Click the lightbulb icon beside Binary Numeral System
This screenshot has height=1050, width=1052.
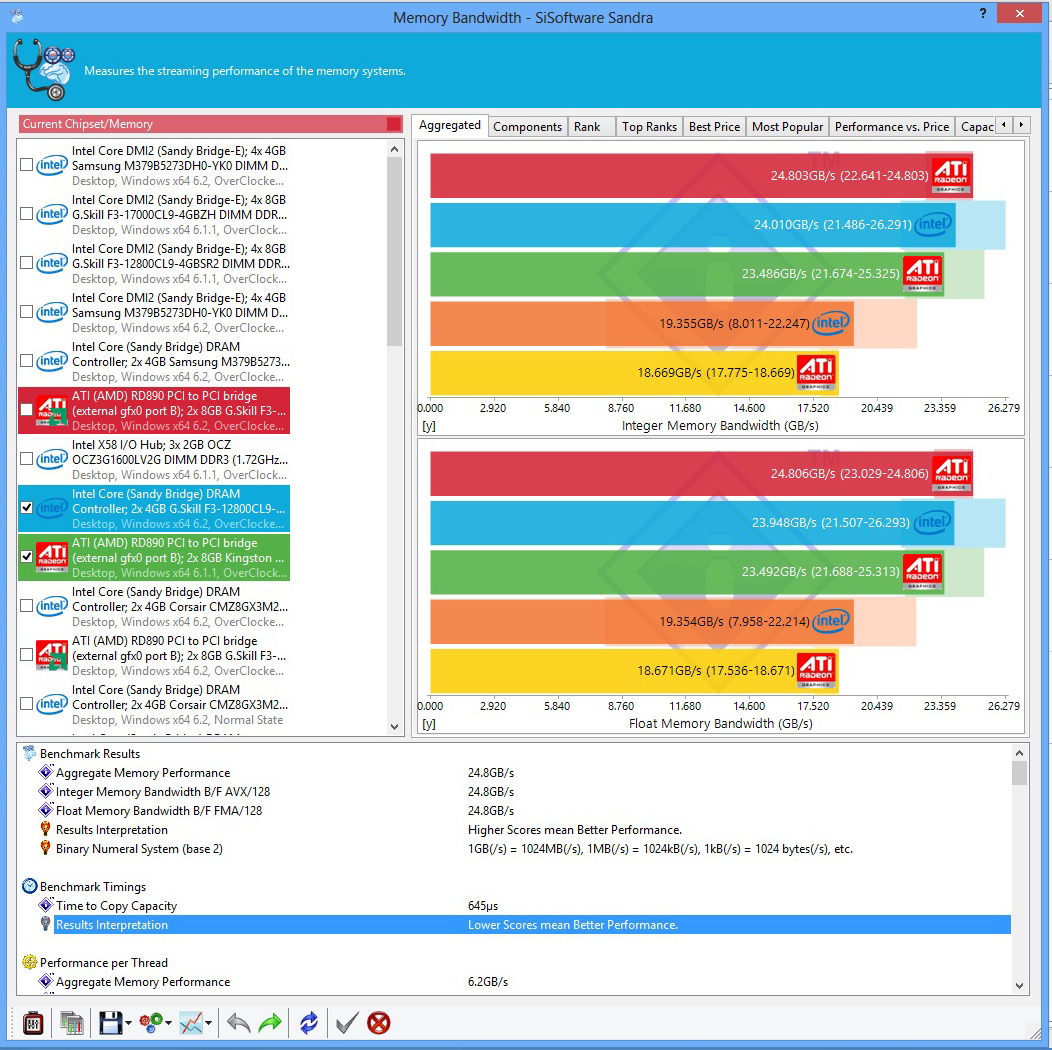(46, 848)
